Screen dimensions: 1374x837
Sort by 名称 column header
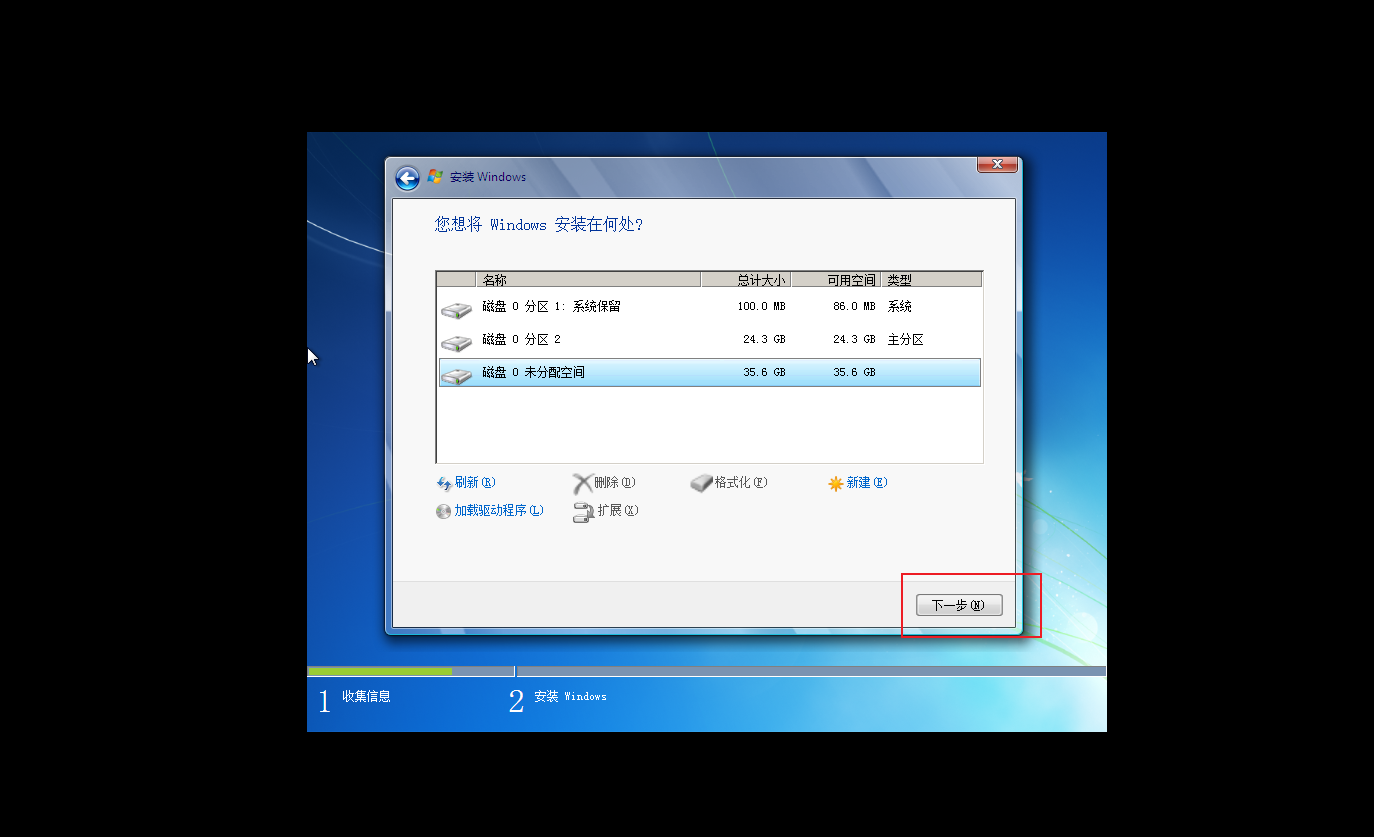[588, 280]
